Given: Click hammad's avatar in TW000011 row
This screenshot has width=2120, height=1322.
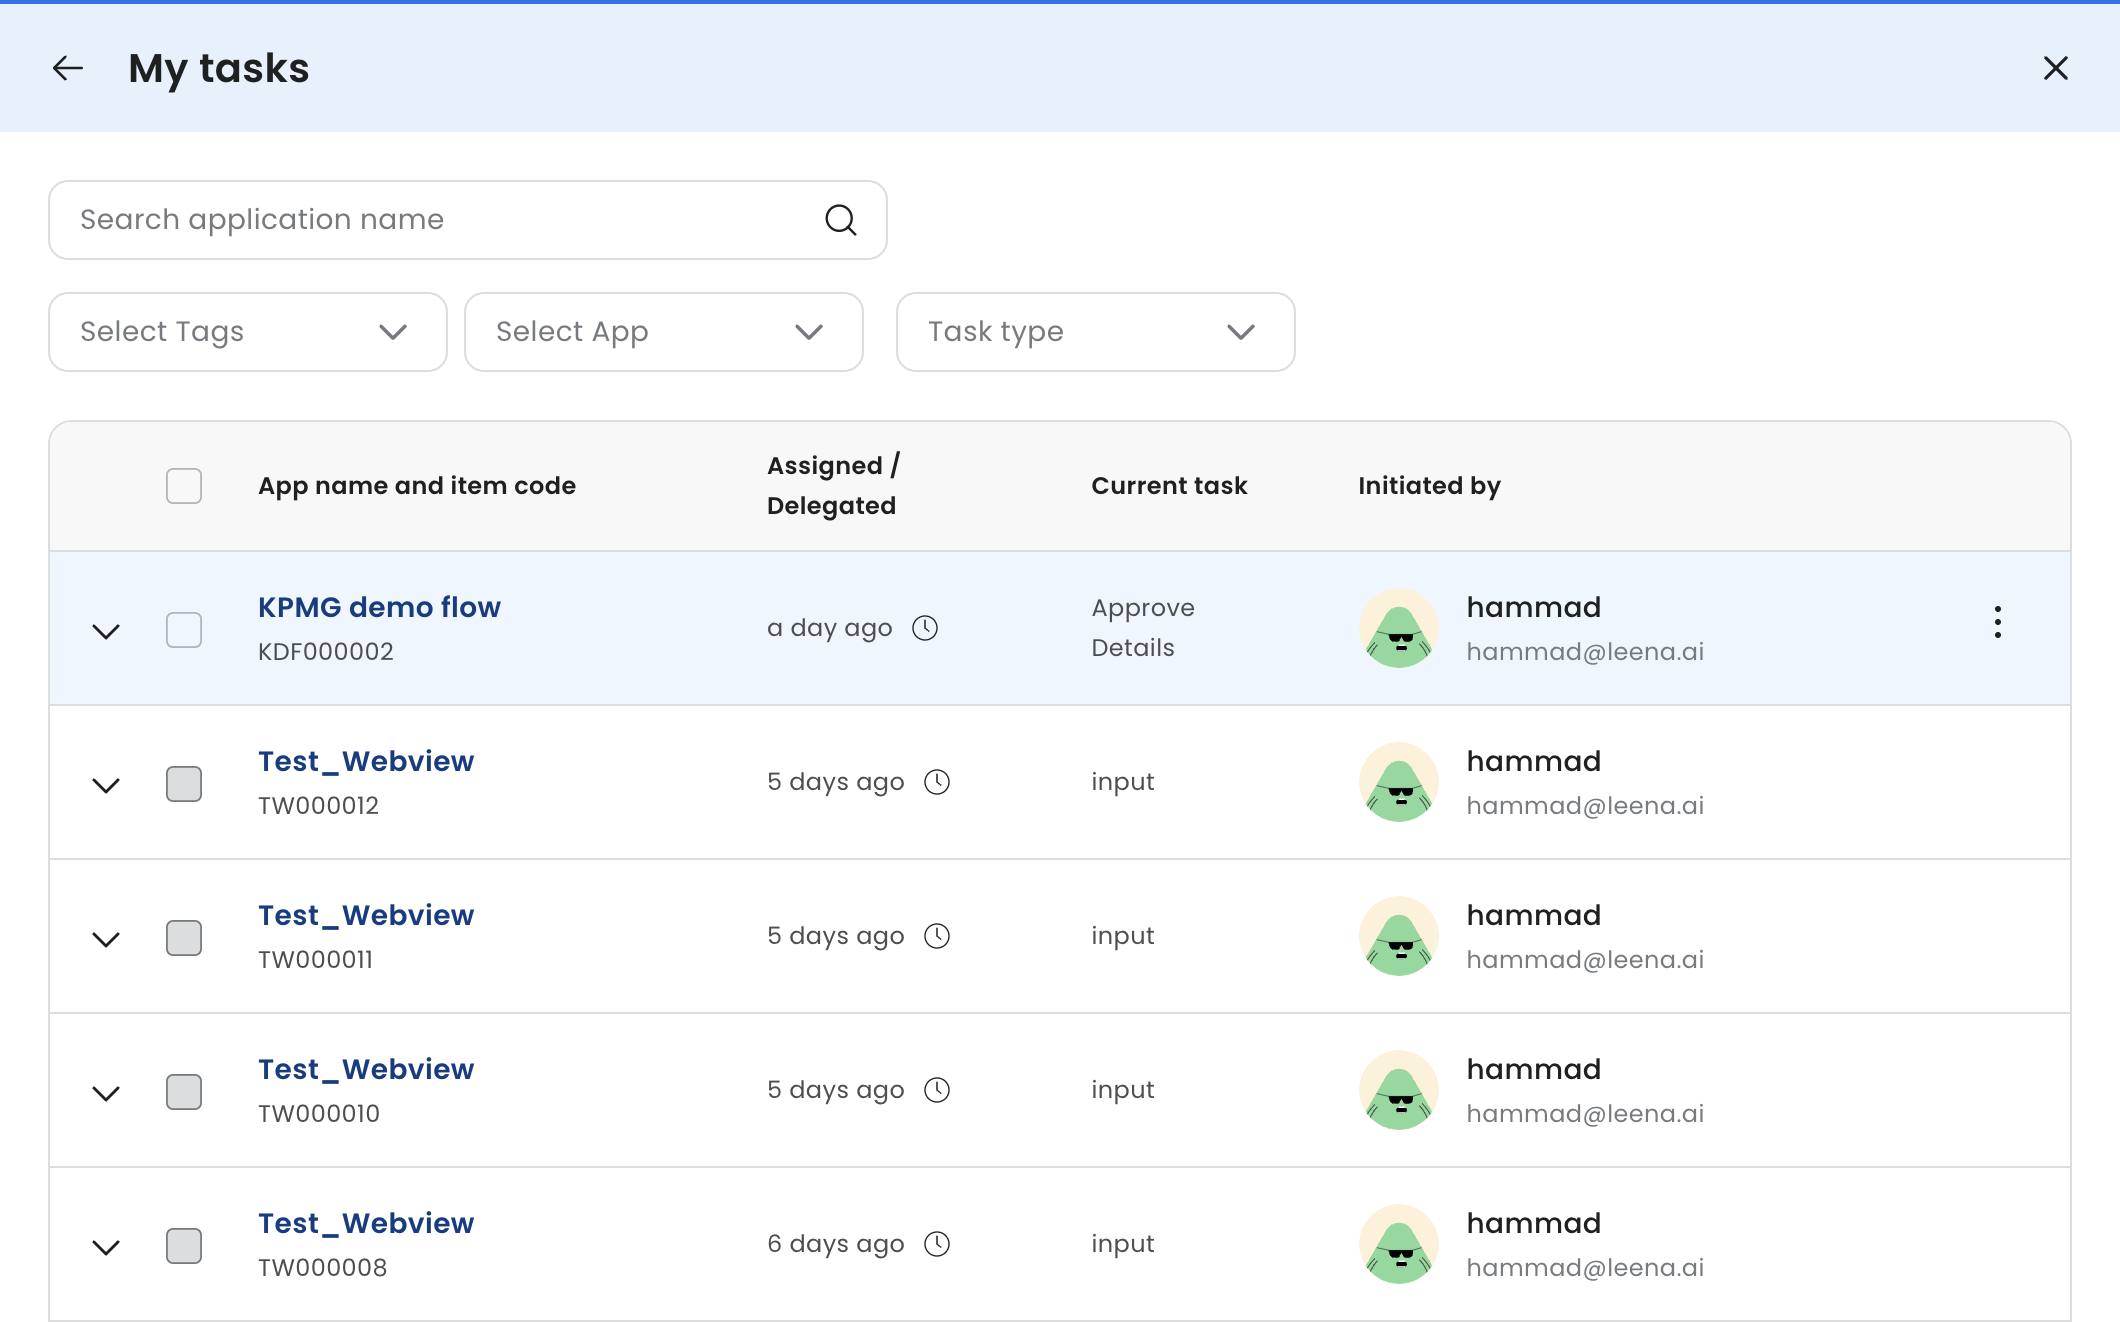Looking at the screenshot, I should 1398,936.
